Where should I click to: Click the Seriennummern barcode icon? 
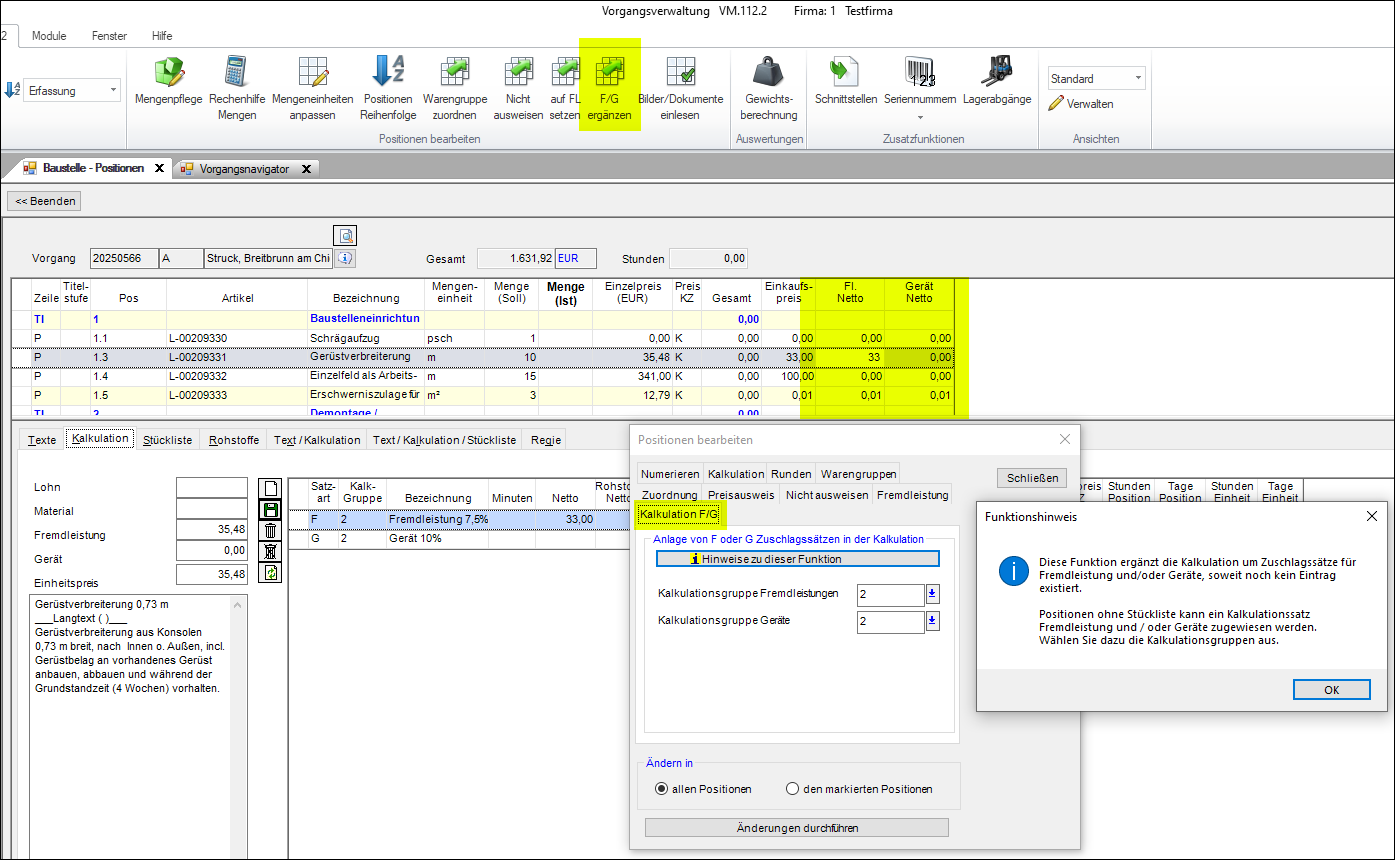coord(919,73)
